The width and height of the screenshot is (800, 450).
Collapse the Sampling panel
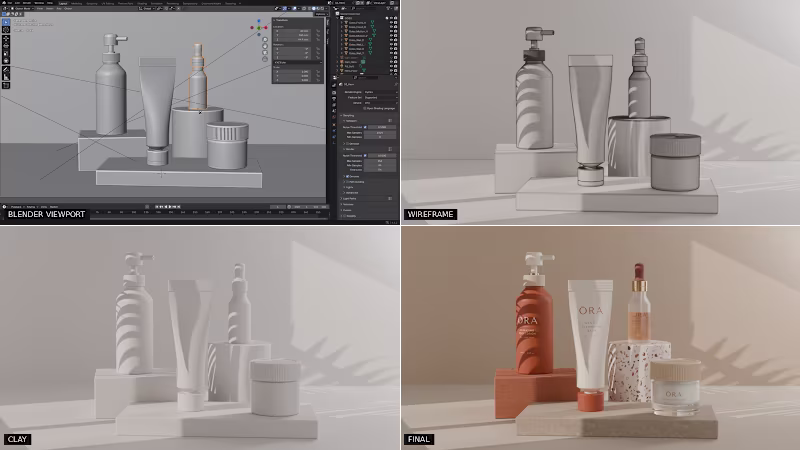[347, 115]
